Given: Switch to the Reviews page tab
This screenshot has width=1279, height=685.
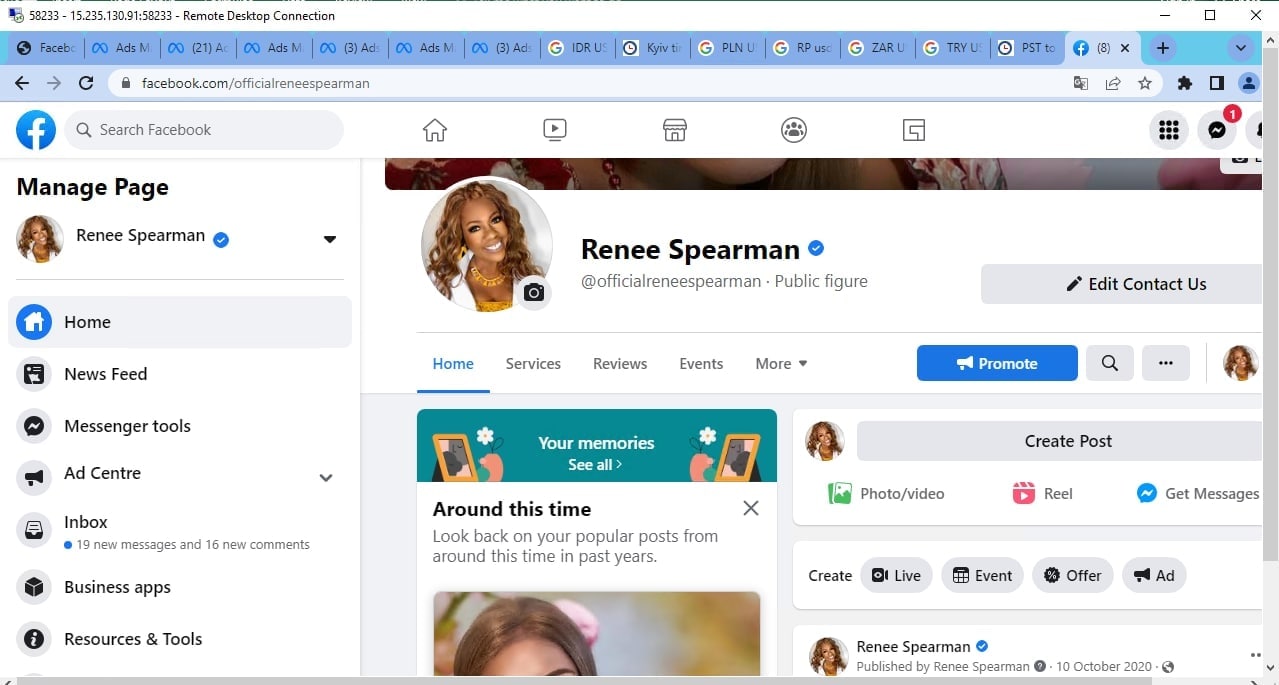Looking at the screenshot, I should tap(620, 364).
